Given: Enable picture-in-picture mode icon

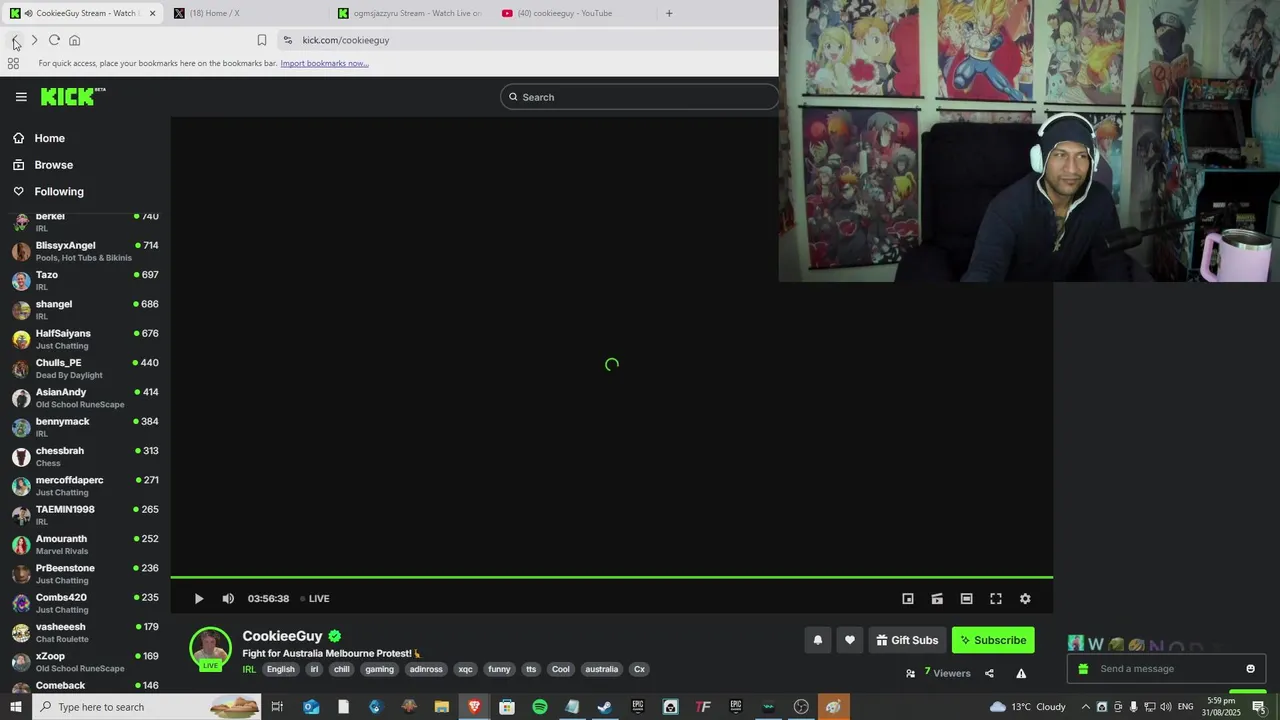Looking at the screenshot, I should click(908, 599).
